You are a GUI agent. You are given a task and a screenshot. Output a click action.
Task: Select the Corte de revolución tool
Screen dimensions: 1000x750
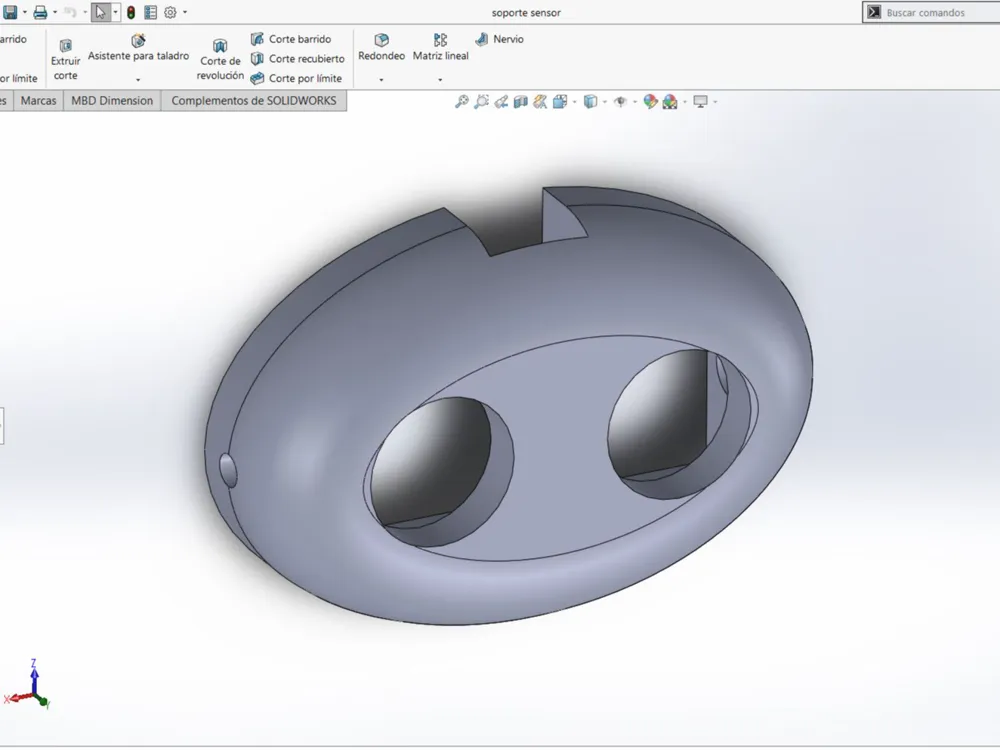tap(220, 46)
